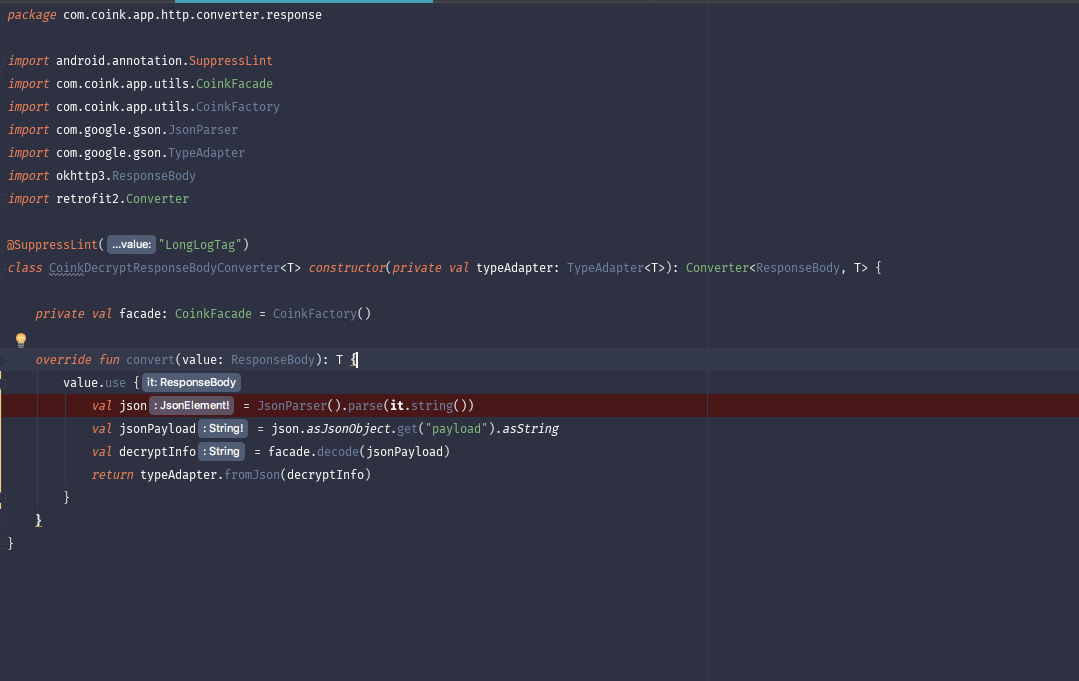Expand the collapsed "...value:" annotation fold
Viewport: 1079px width, 681px height.
[131, 244]
